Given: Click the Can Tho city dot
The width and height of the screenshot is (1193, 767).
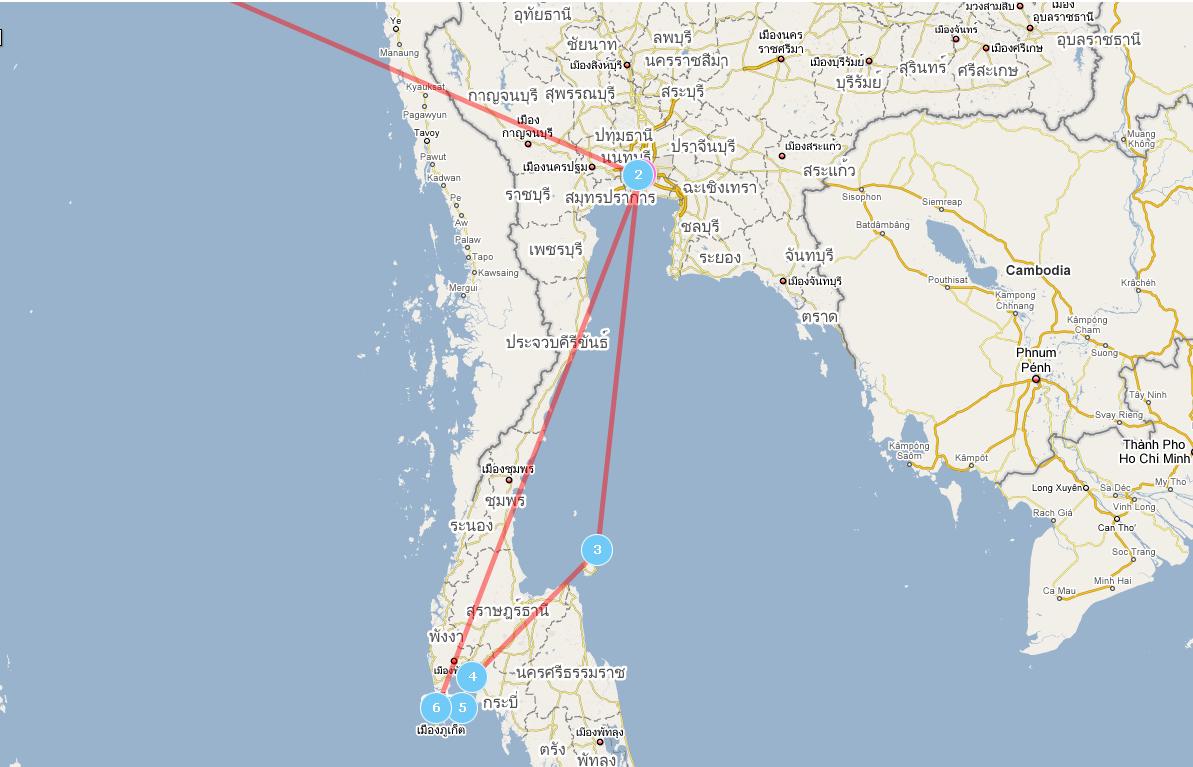Looking at the screenshot, I should 1117,518.
